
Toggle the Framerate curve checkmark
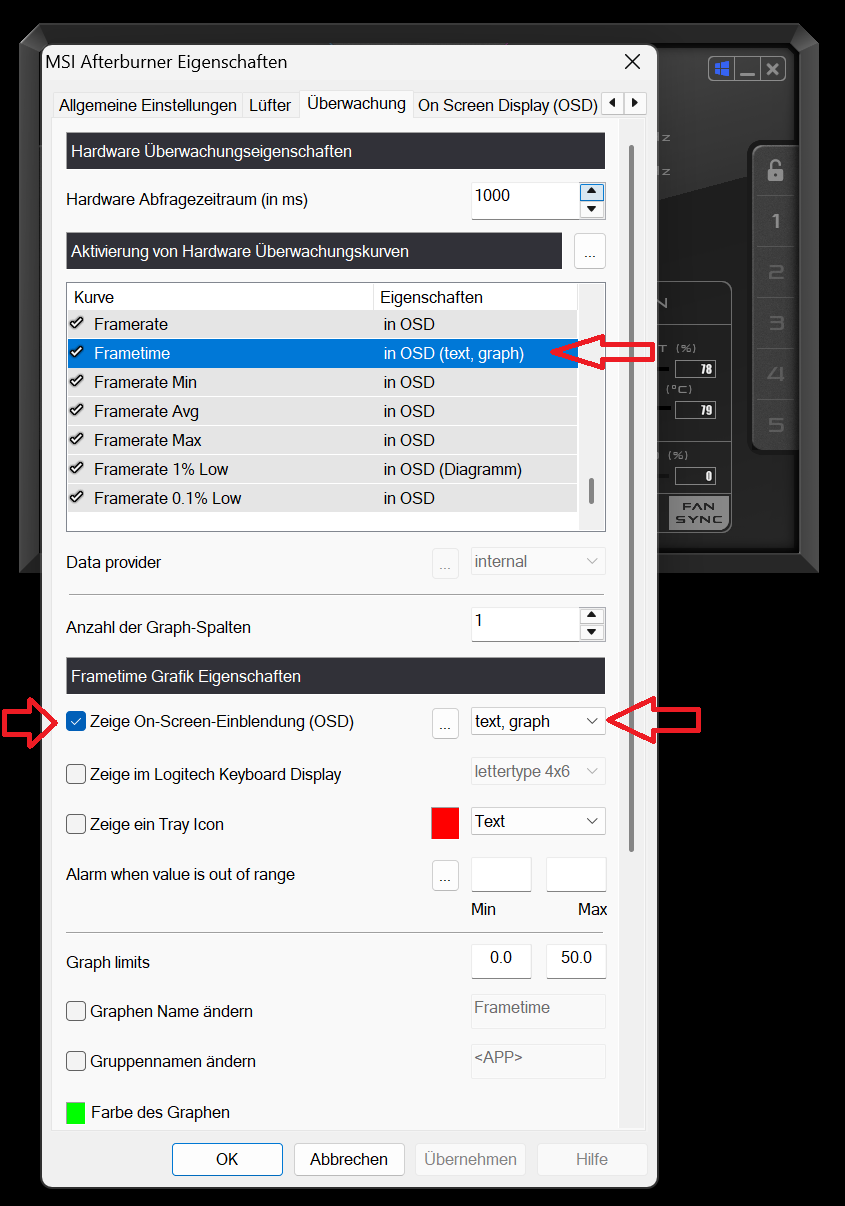(76, 324)
